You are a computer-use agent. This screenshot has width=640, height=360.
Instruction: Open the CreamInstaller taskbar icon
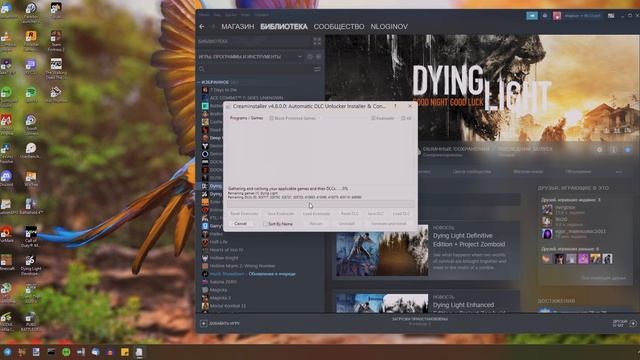tap(139, 352)
